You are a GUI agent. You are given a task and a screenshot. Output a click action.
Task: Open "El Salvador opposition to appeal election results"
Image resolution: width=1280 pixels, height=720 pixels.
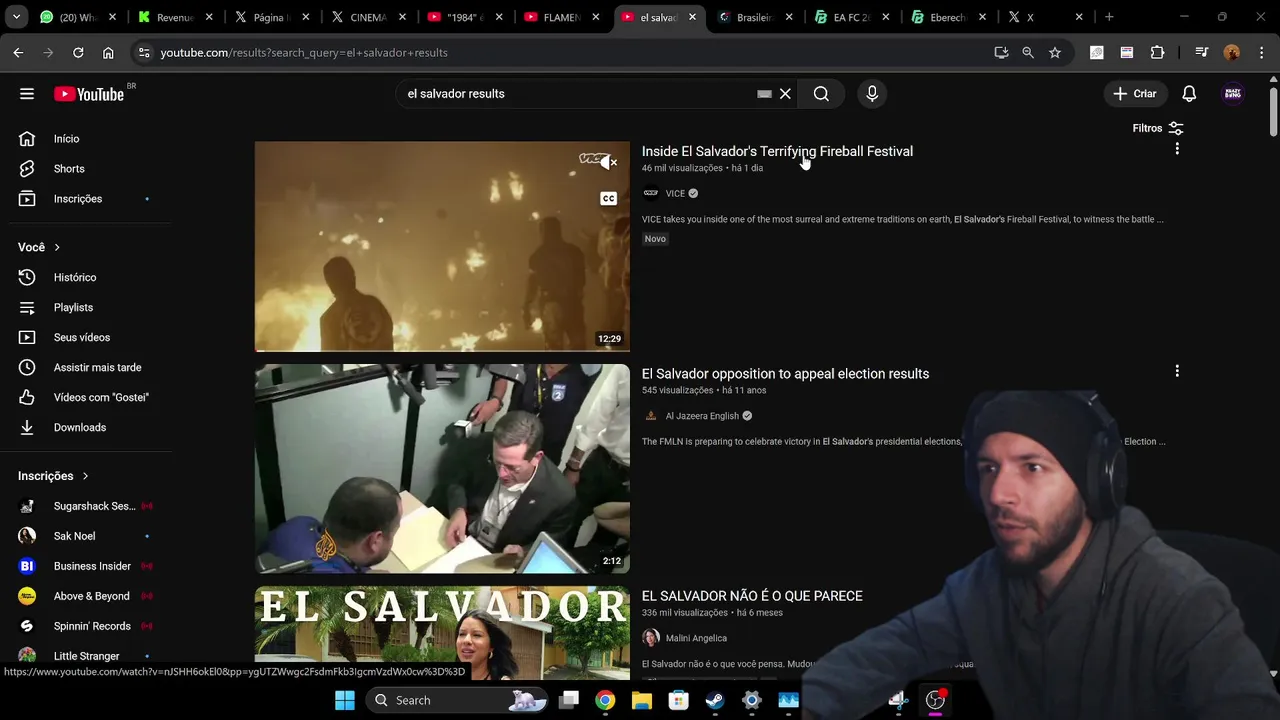(785, 373)
